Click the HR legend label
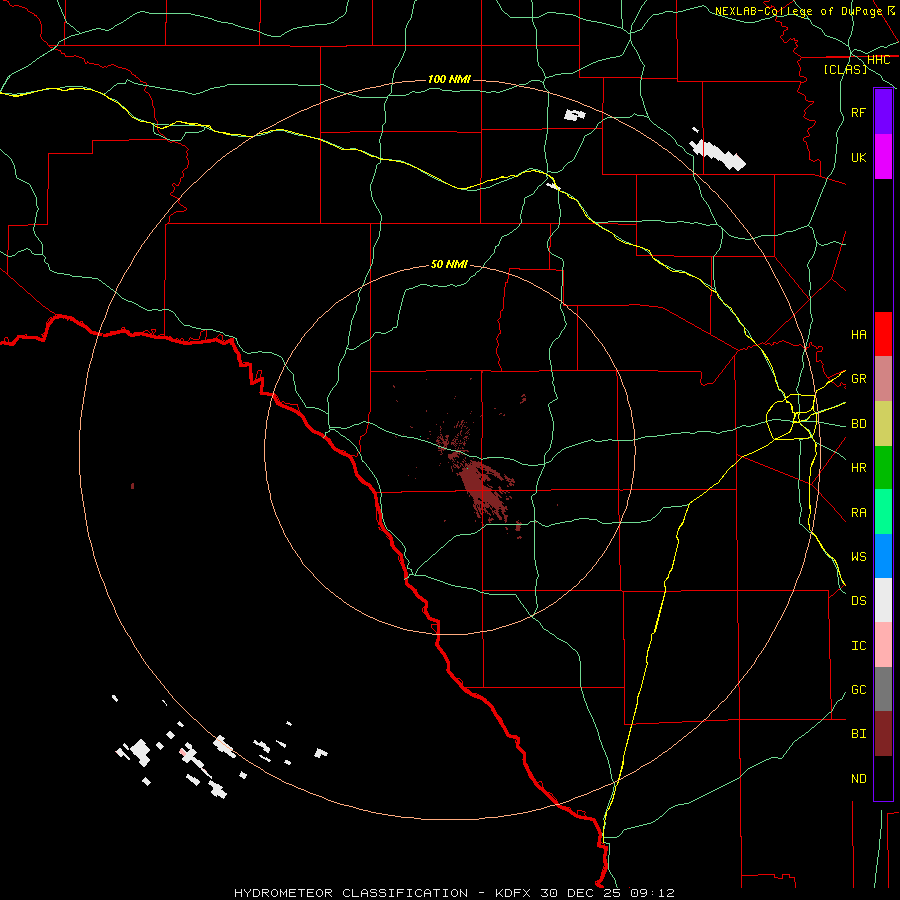Screen dimensions: 900x900 pos(859,468)
